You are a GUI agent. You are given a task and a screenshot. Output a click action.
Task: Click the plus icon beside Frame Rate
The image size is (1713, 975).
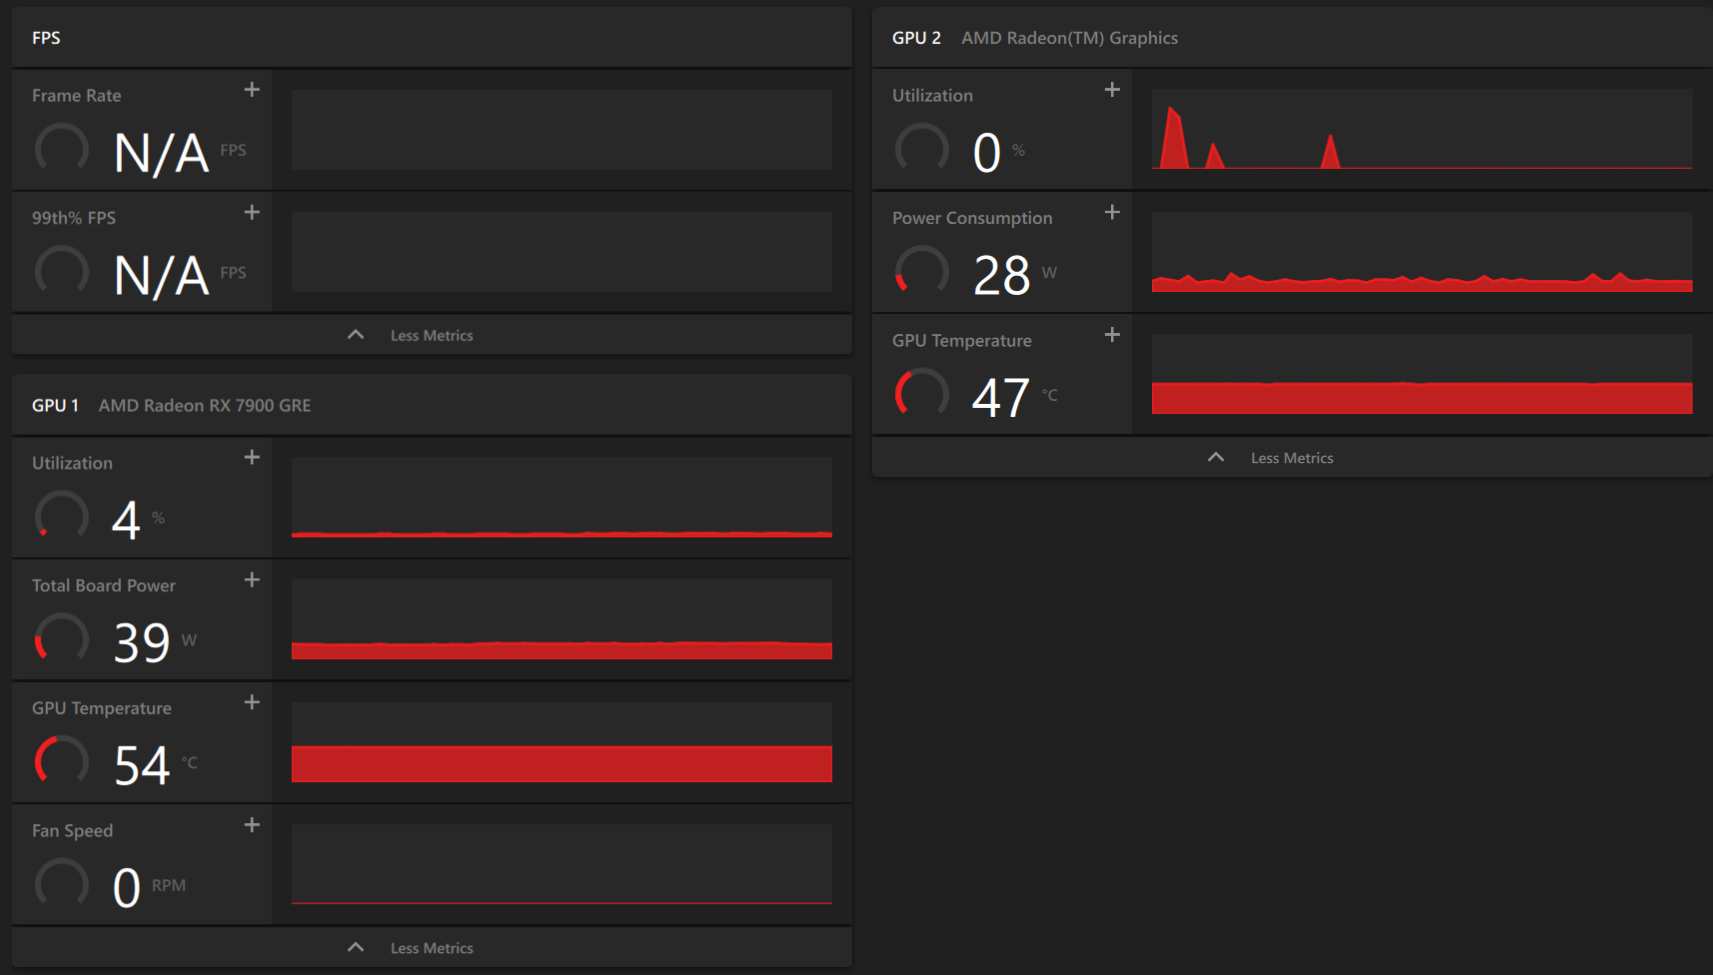tap(252, 90)
